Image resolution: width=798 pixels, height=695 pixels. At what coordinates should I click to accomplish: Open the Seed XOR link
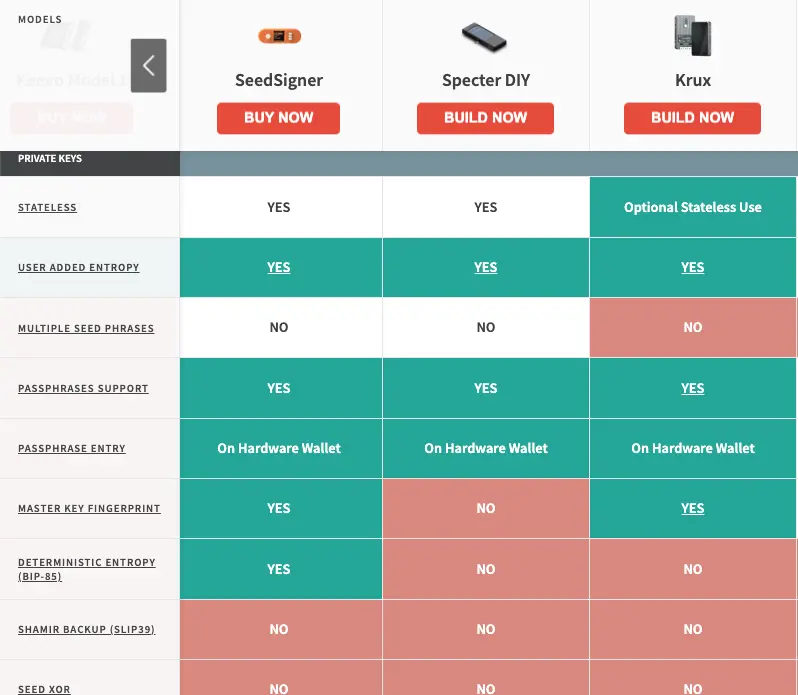44,689
